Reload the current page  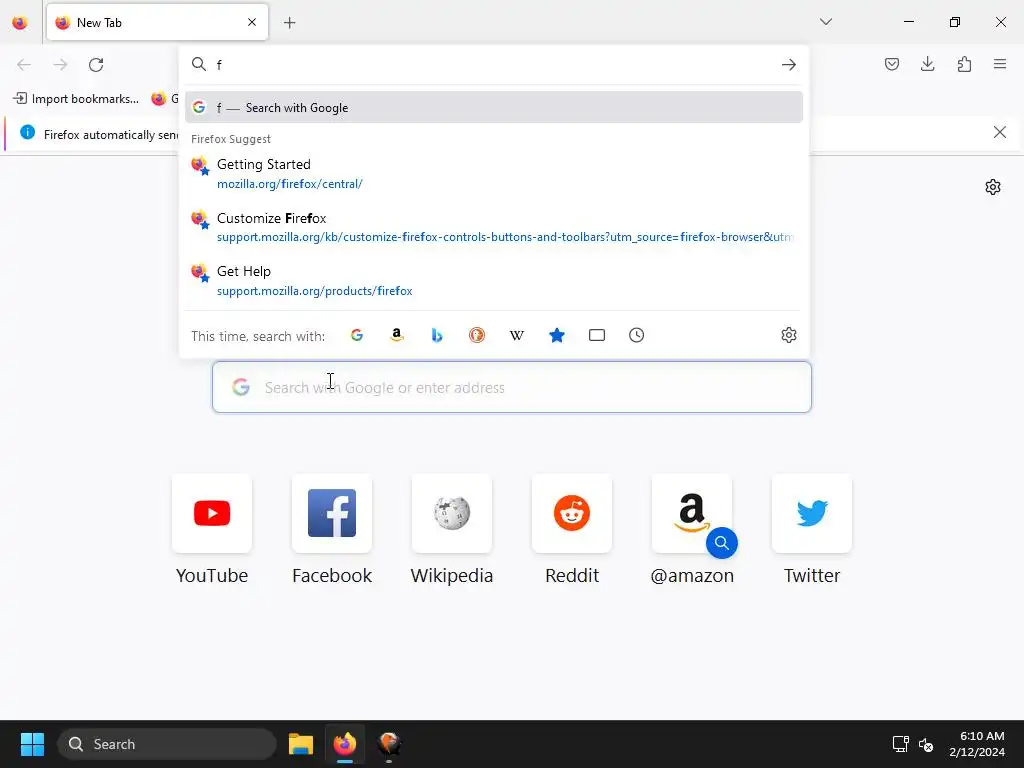96,65
